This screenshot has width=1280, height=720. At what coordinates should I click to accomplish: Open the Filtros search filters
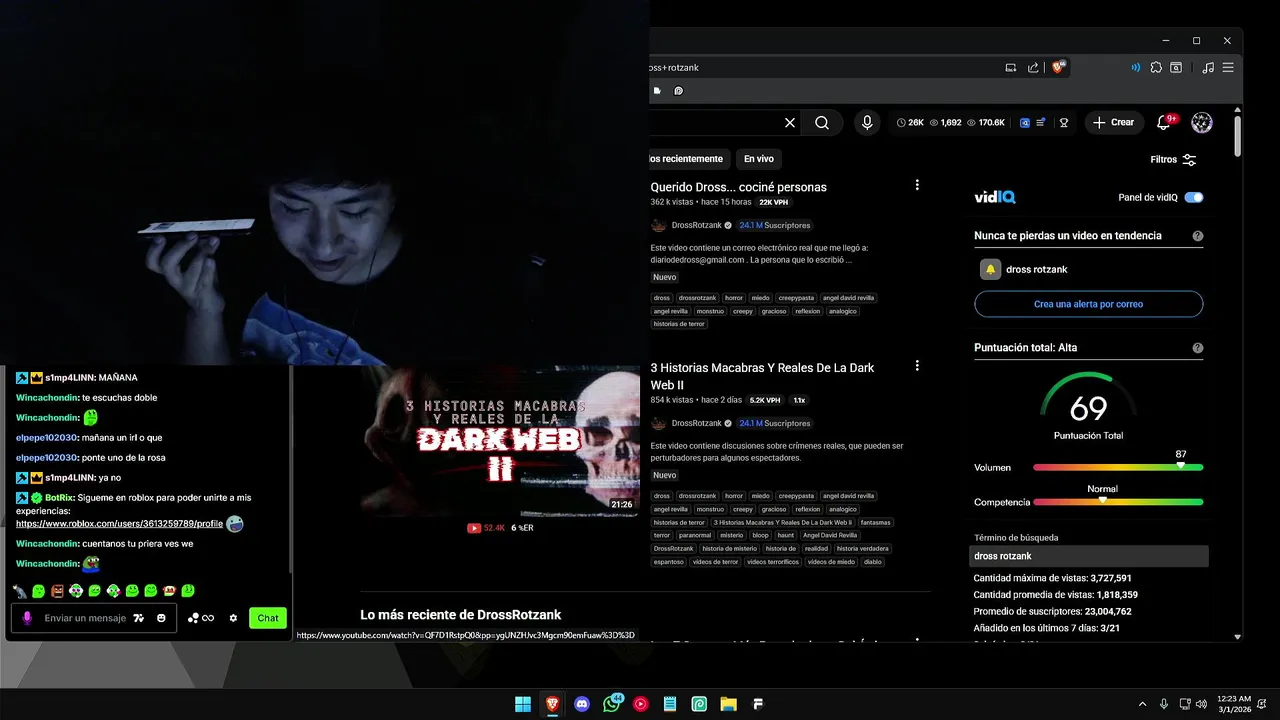[x=1173, y=160]
